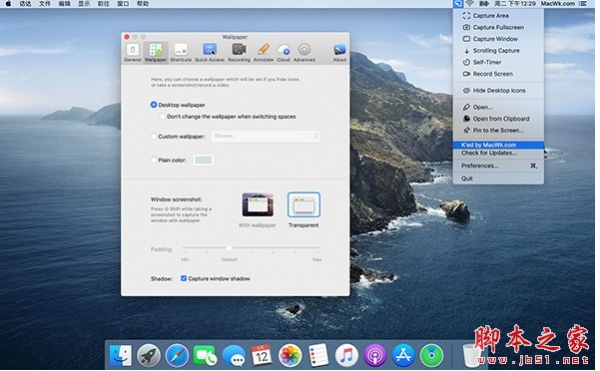Launch Safari from the Dock
This screenshot has height=371, width=600.
tap(177, 355)
